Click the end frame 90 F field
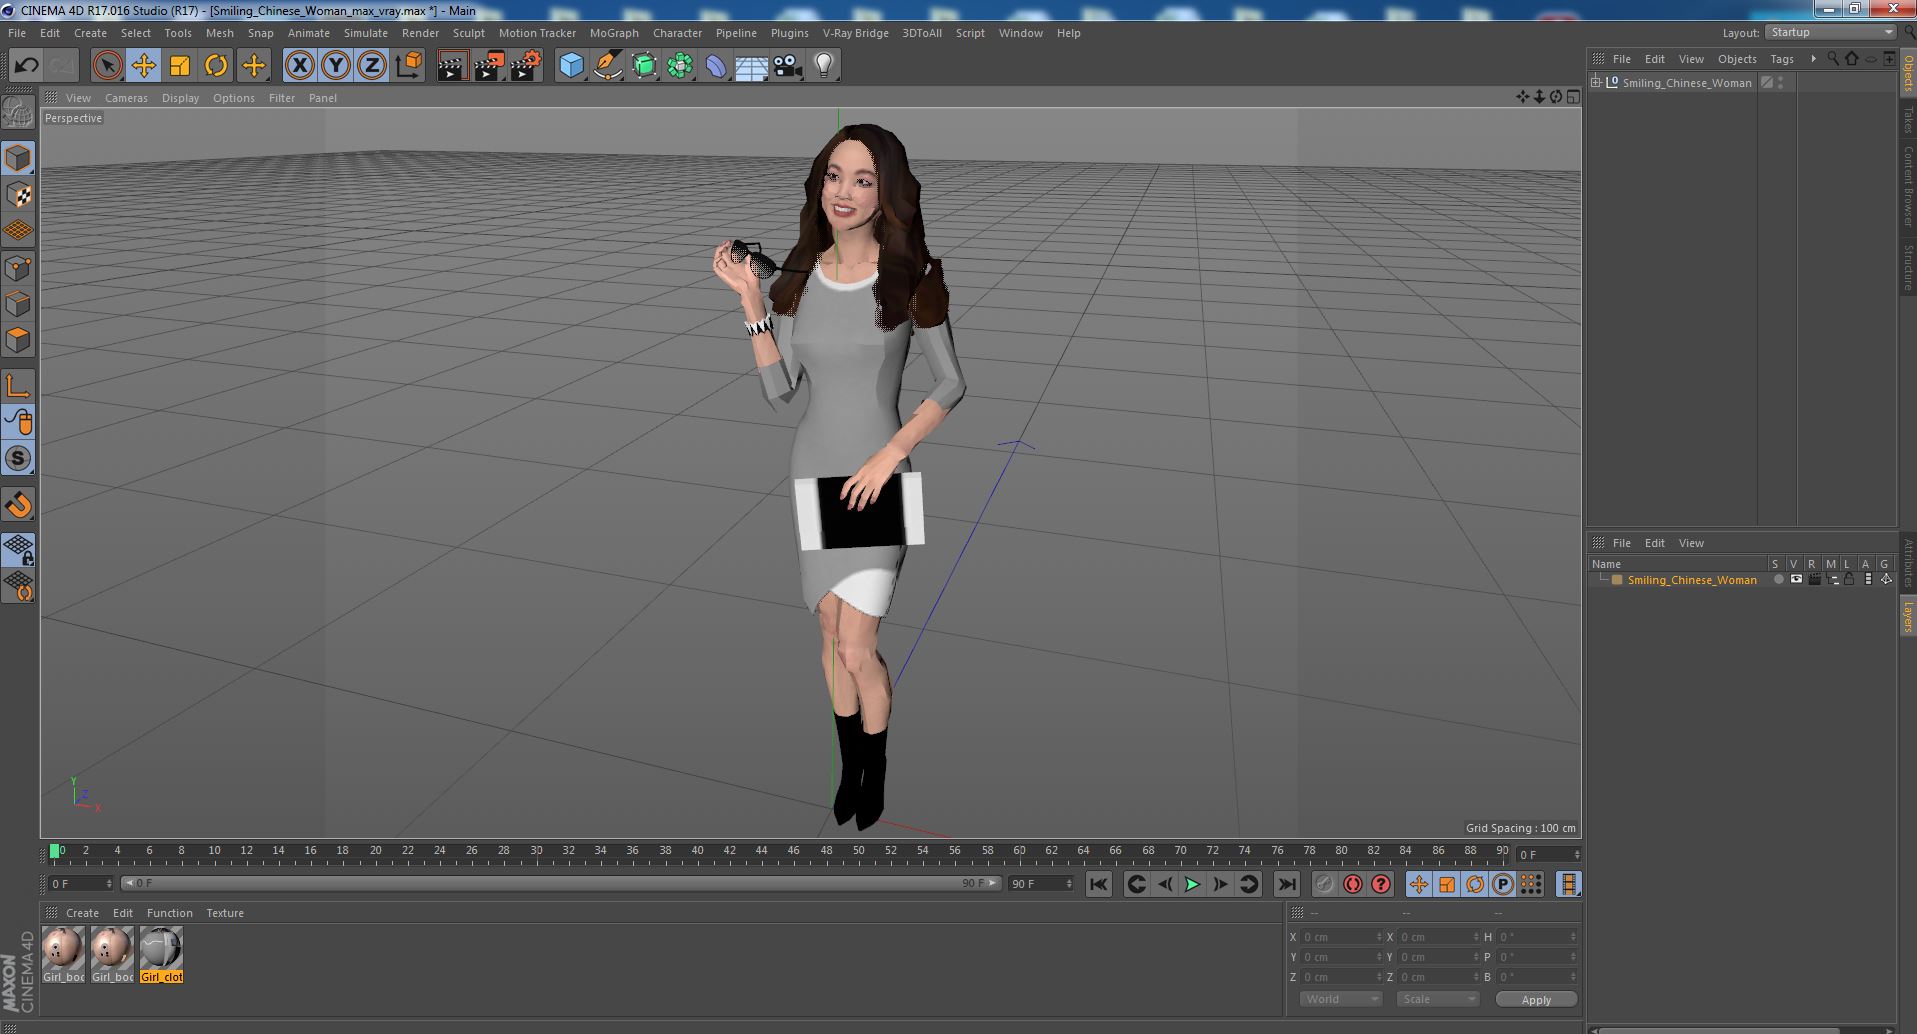 (x=1041, y=884)
